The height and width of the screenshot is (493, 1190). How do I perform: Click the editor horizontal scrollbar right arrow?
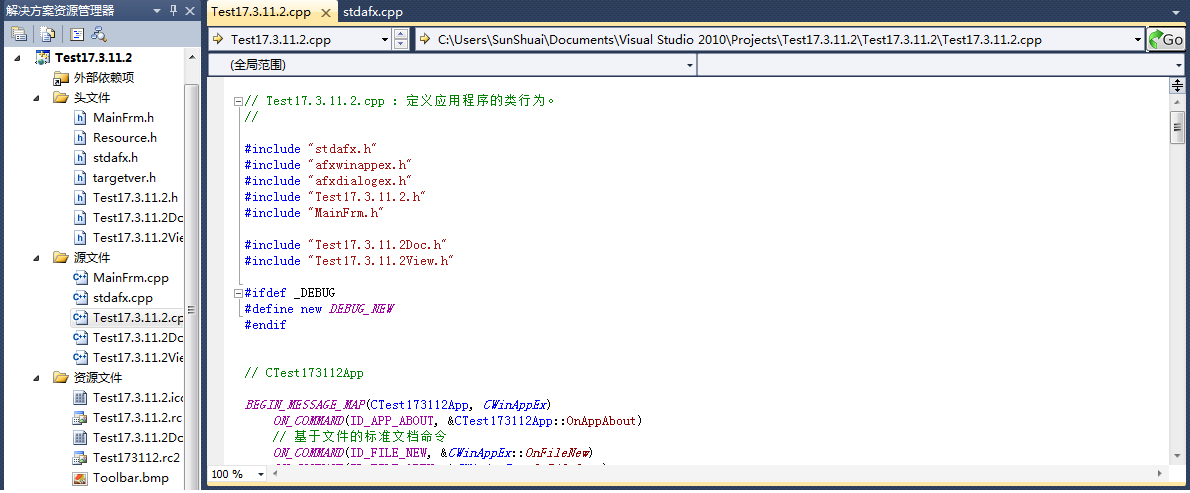1162,474
